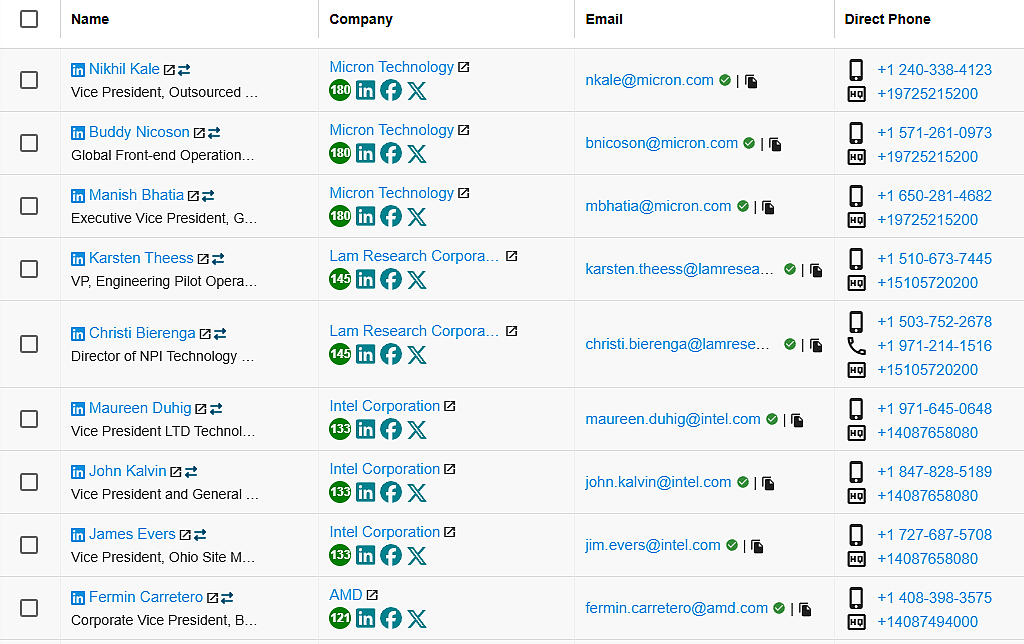
Task: Open the external link icon beside Karsten Theess
Action: point(203,257)
